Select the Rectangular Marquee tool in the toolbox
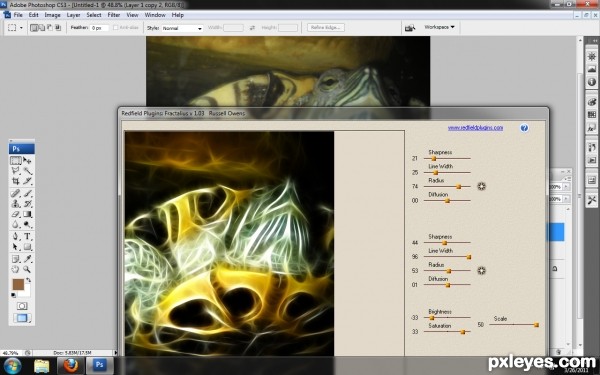 pyautogui.click(x=16, y=160)
